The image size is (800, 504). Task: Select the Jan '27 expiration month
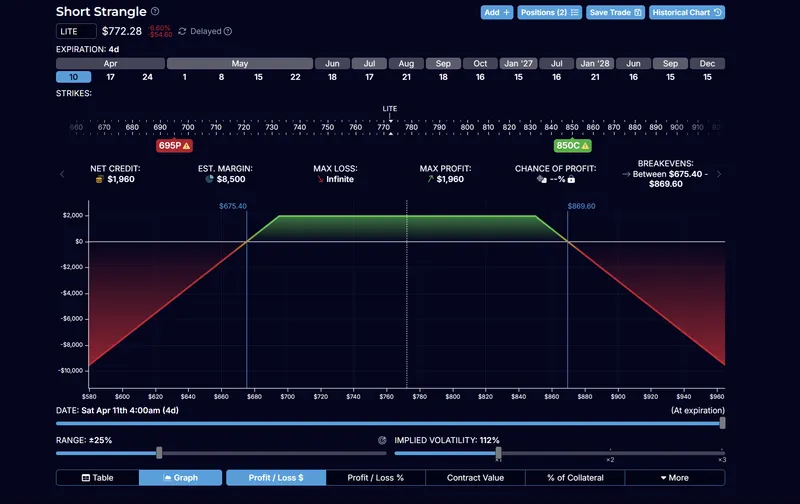518,63
